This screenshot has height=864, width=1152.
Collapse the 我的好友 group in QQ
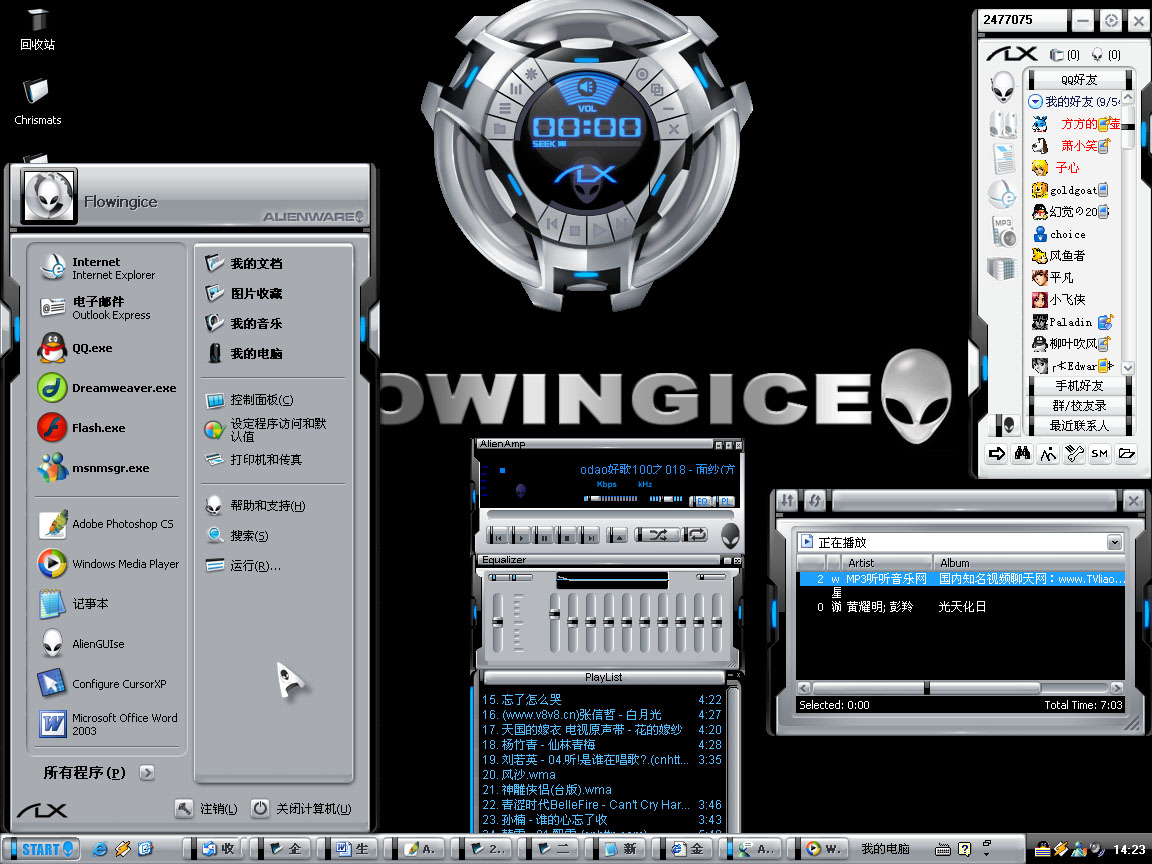(x=1035, y=101)
